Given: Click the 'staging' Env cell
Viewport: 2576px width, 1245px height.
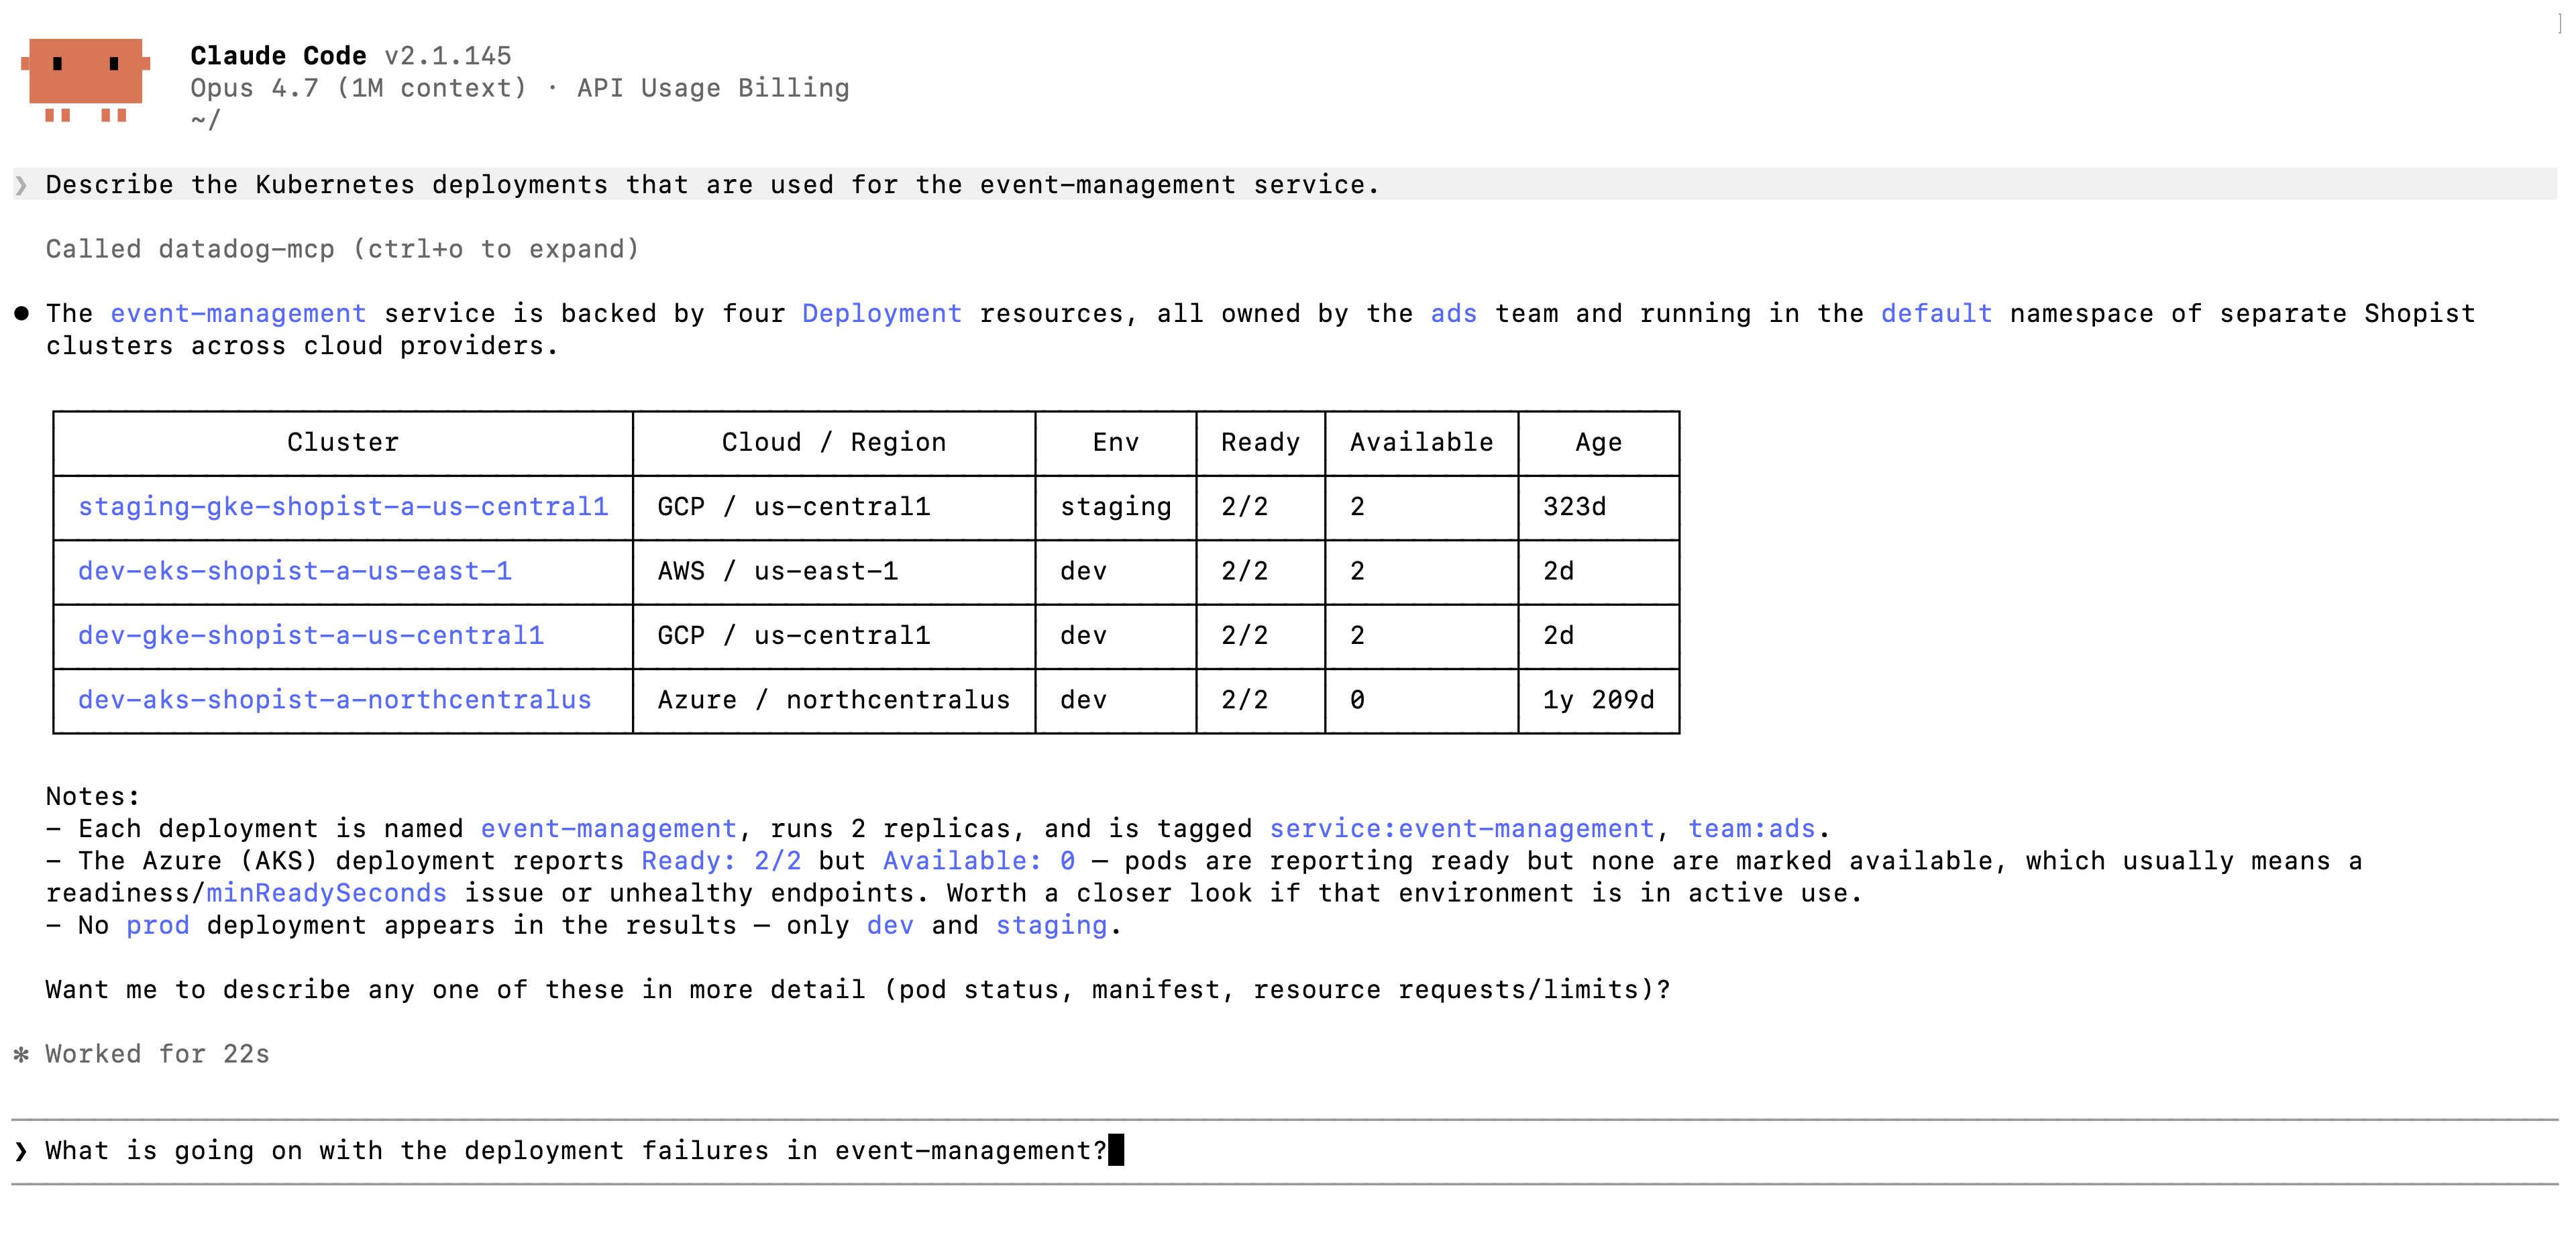Looking at the screenshot, I should (x=1116, y=507).
